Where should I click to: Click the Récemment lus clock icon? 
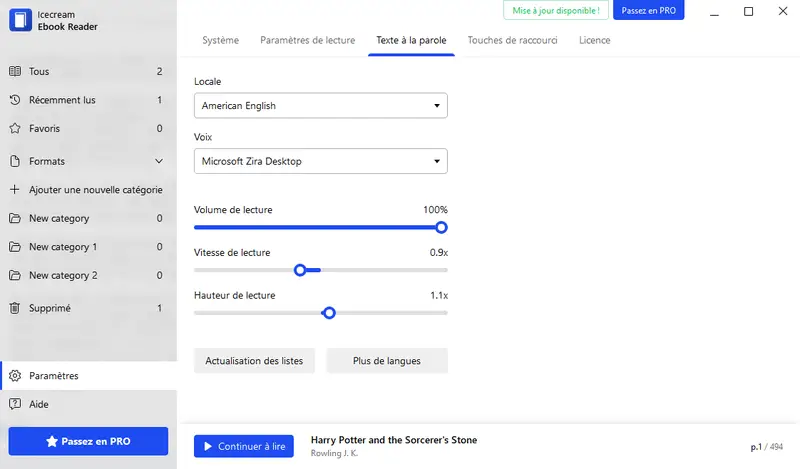[15, 100]
